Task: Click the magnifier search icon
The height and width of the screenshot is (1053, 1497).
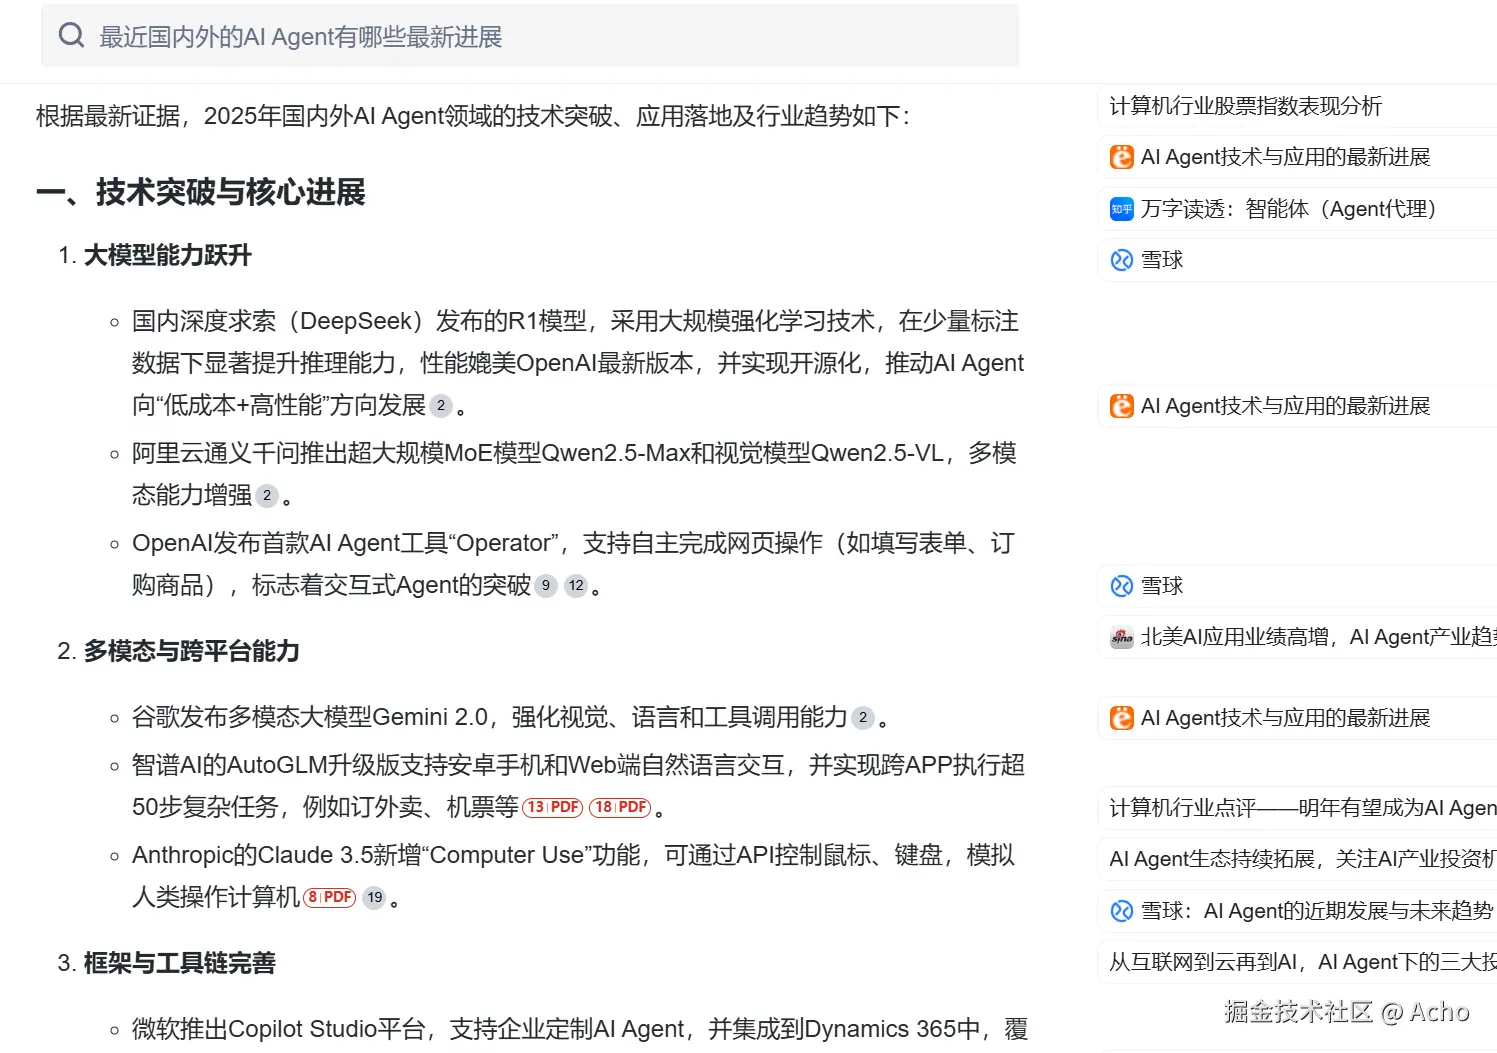Action: pos(71,36)
